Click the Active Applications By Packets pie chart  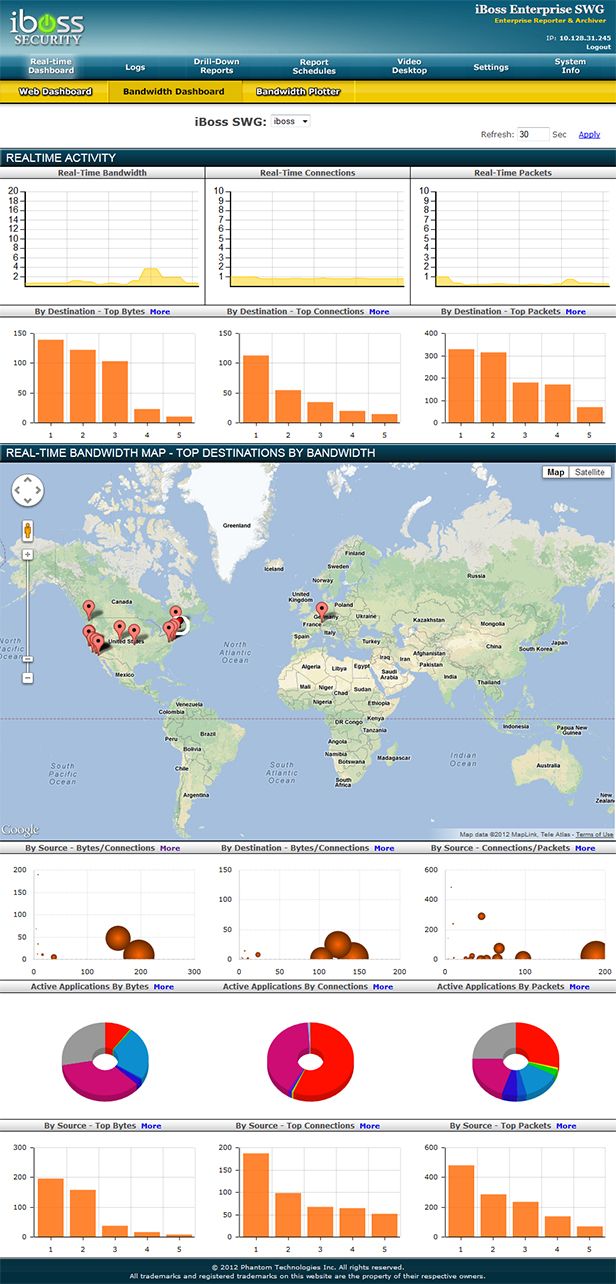point(515,1062)
